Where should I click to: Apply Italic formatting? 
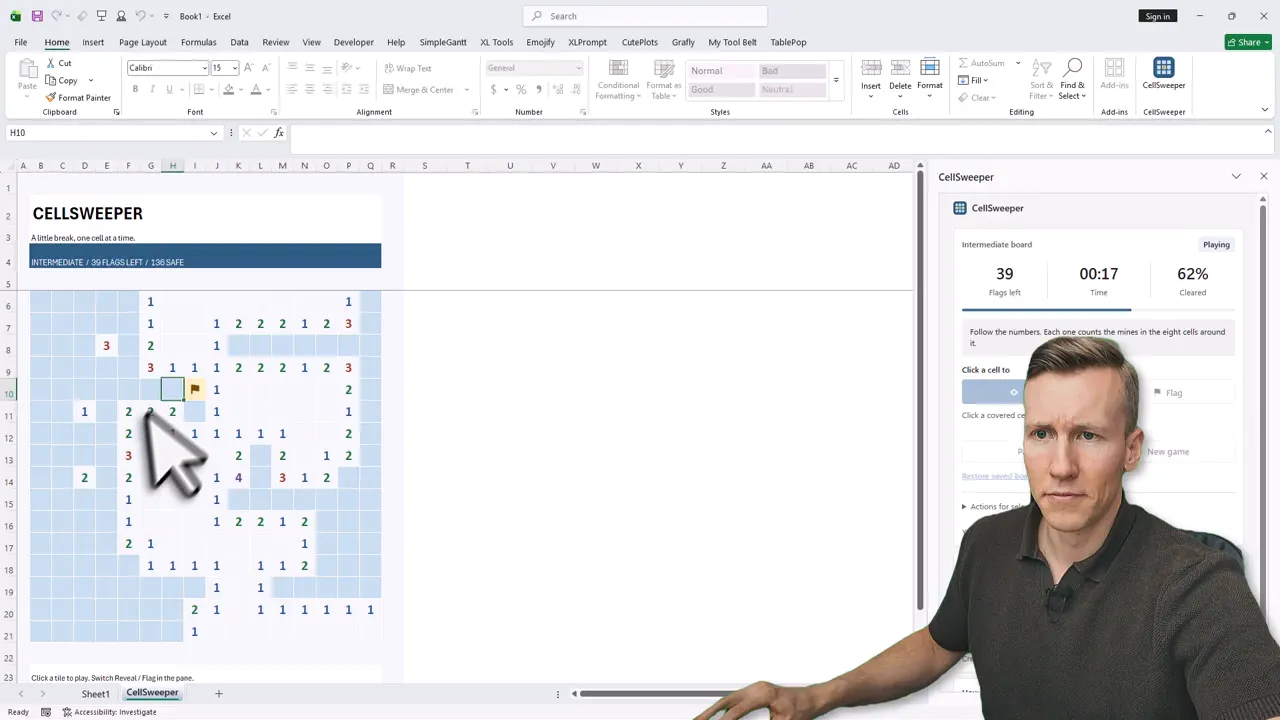(152, 89)
